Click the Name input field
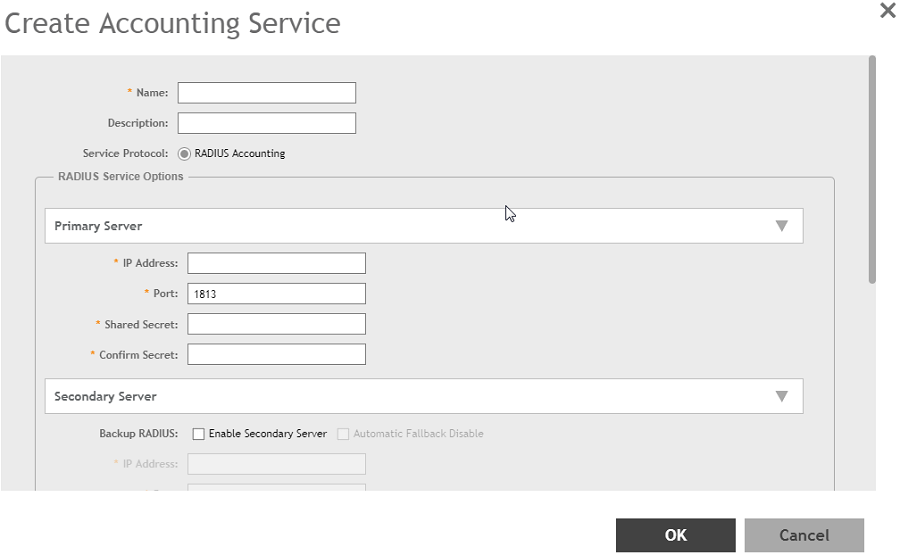This screenshot has width=900, height=555. tap(267, 93)
